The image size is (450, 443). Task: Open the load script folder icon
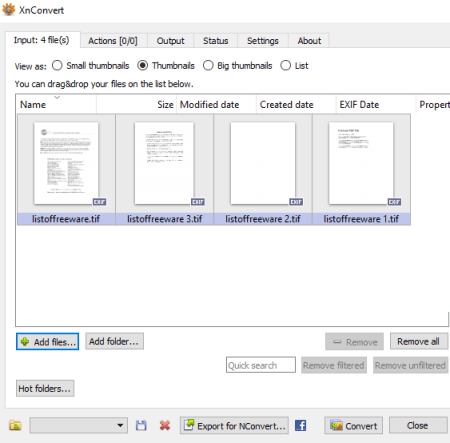[15, 426]
